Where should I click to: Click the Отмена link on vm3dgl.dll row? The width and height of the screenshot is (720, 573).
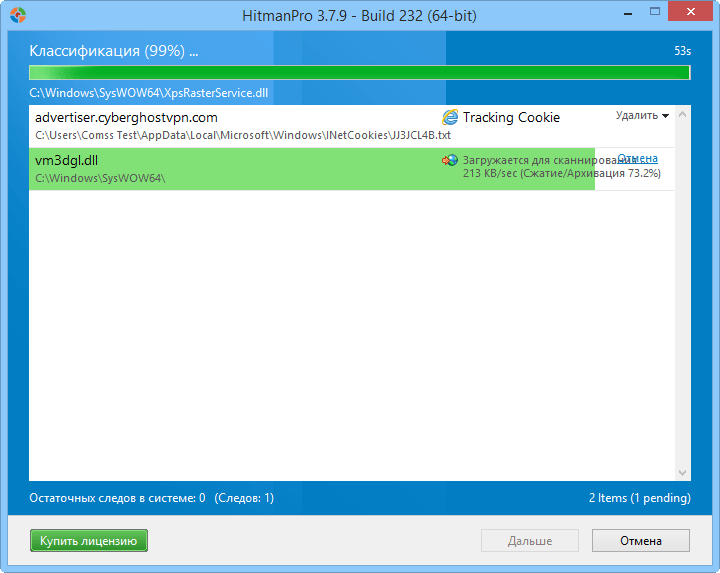pos(638,159)
